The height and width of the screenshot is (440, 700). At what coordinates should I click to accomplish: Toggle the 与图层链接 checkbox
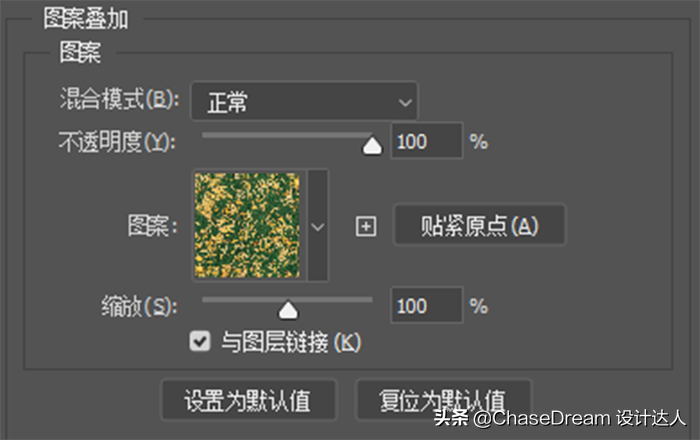200,342
